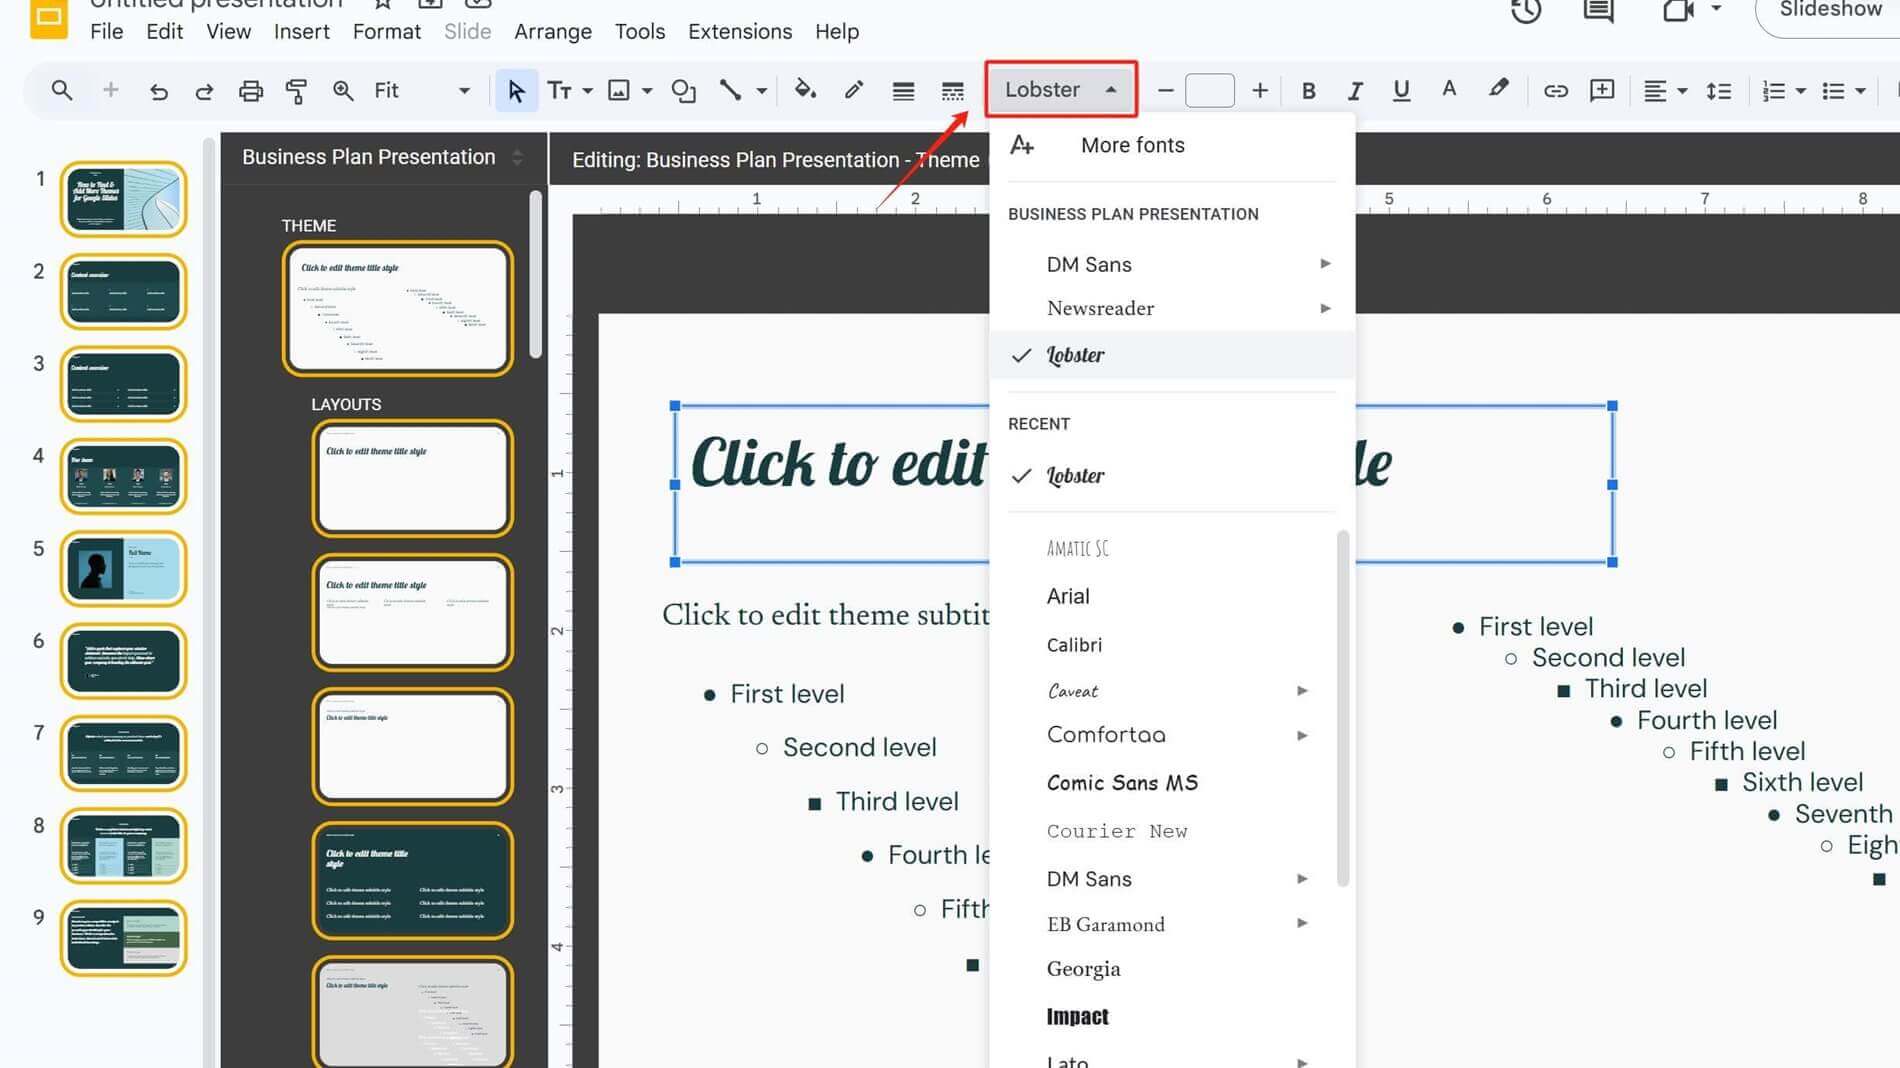Click the text color A icon
The width and height of the screenshot is (1900, 1068).
coord(1448,90)
